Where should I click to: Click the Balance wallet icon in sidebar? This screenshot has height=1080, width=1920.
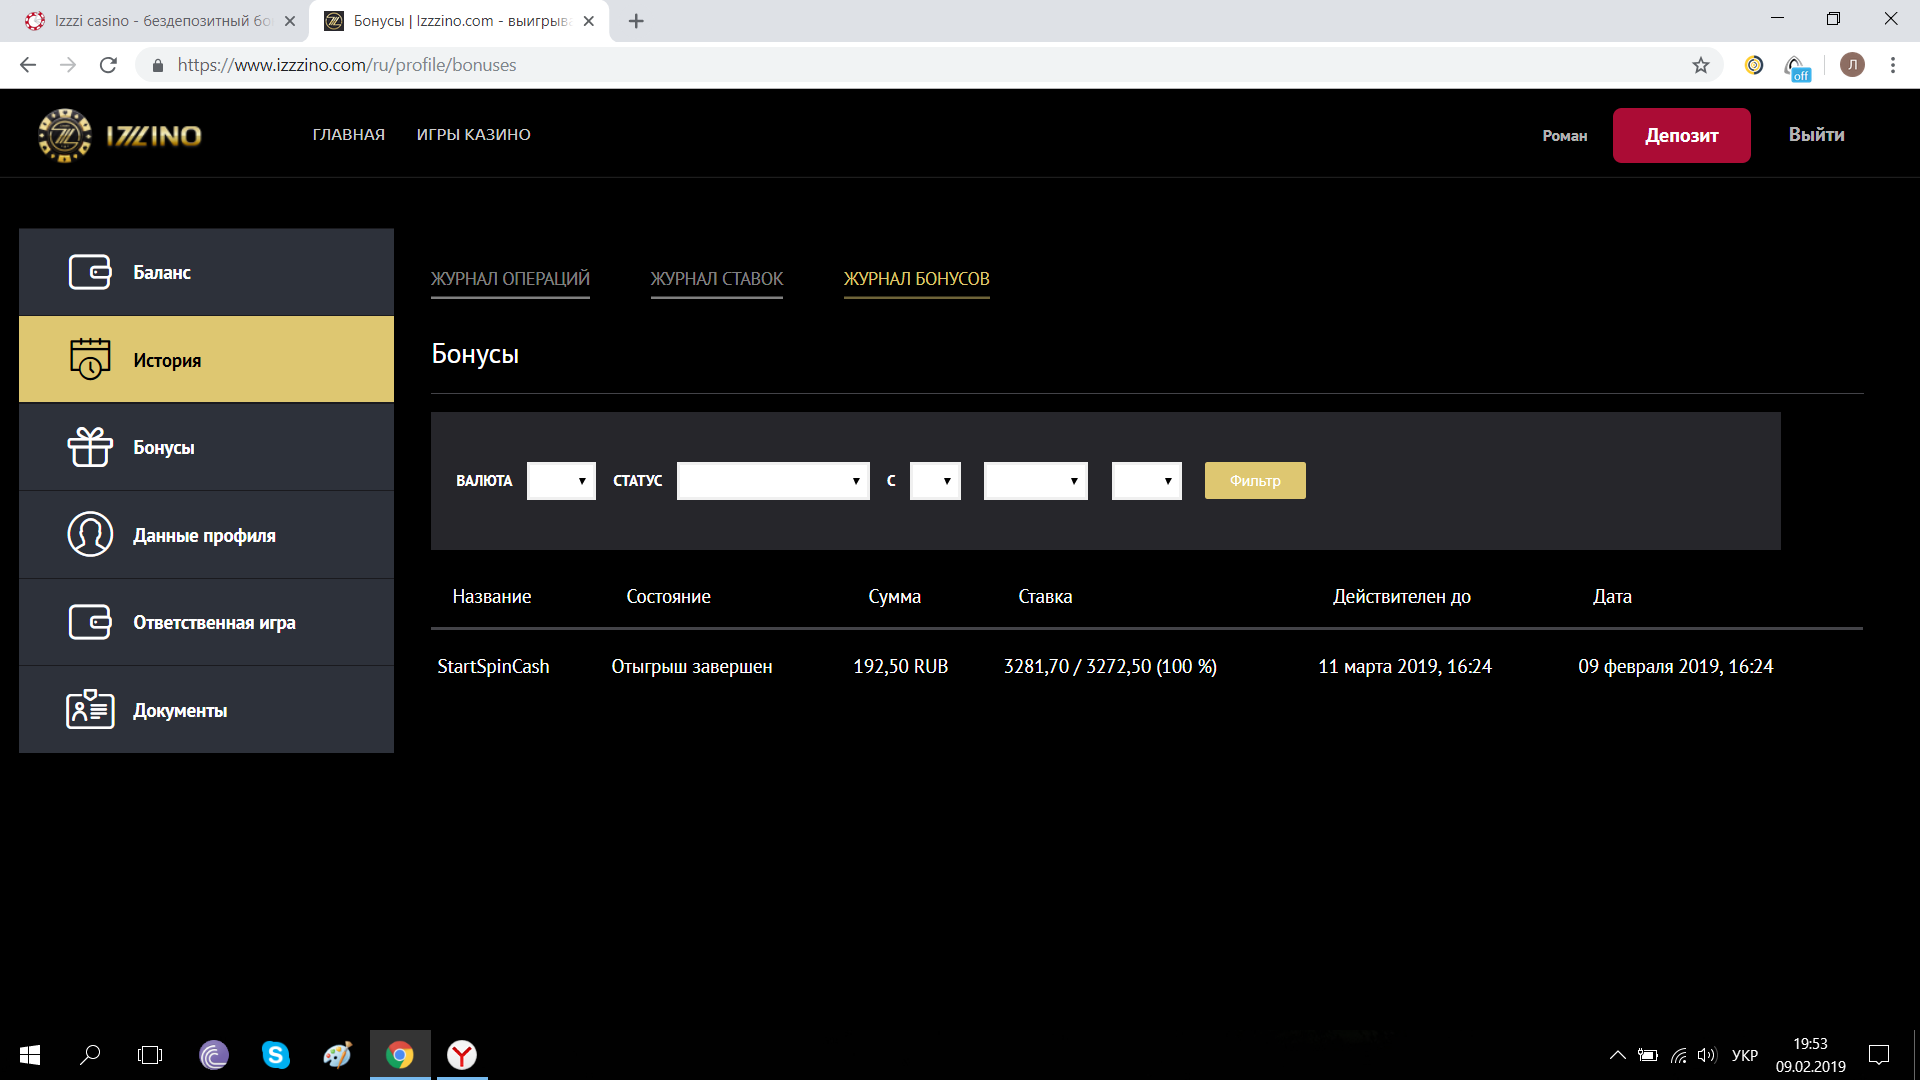click(90, 272)
